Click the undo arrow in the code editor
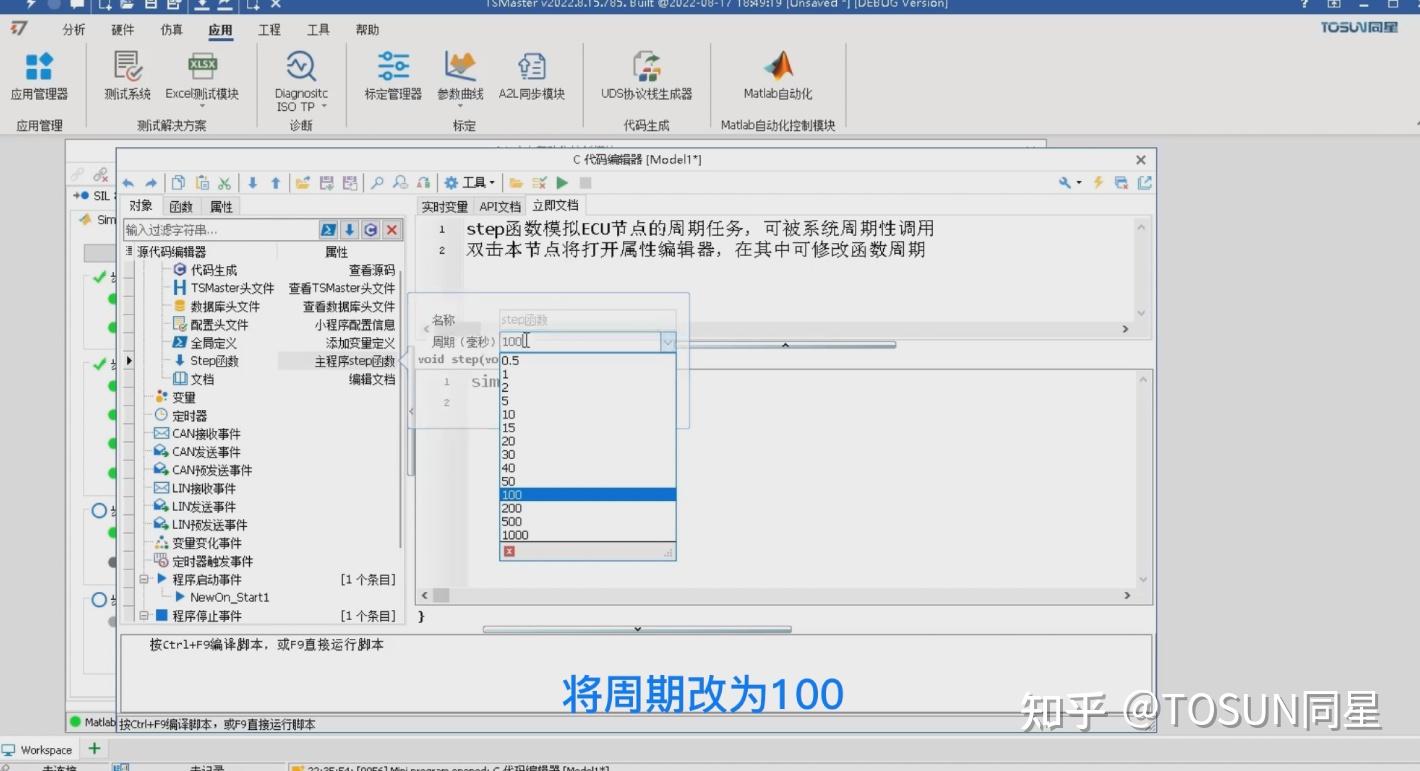1420x771 pixels. tap(129, 182)
